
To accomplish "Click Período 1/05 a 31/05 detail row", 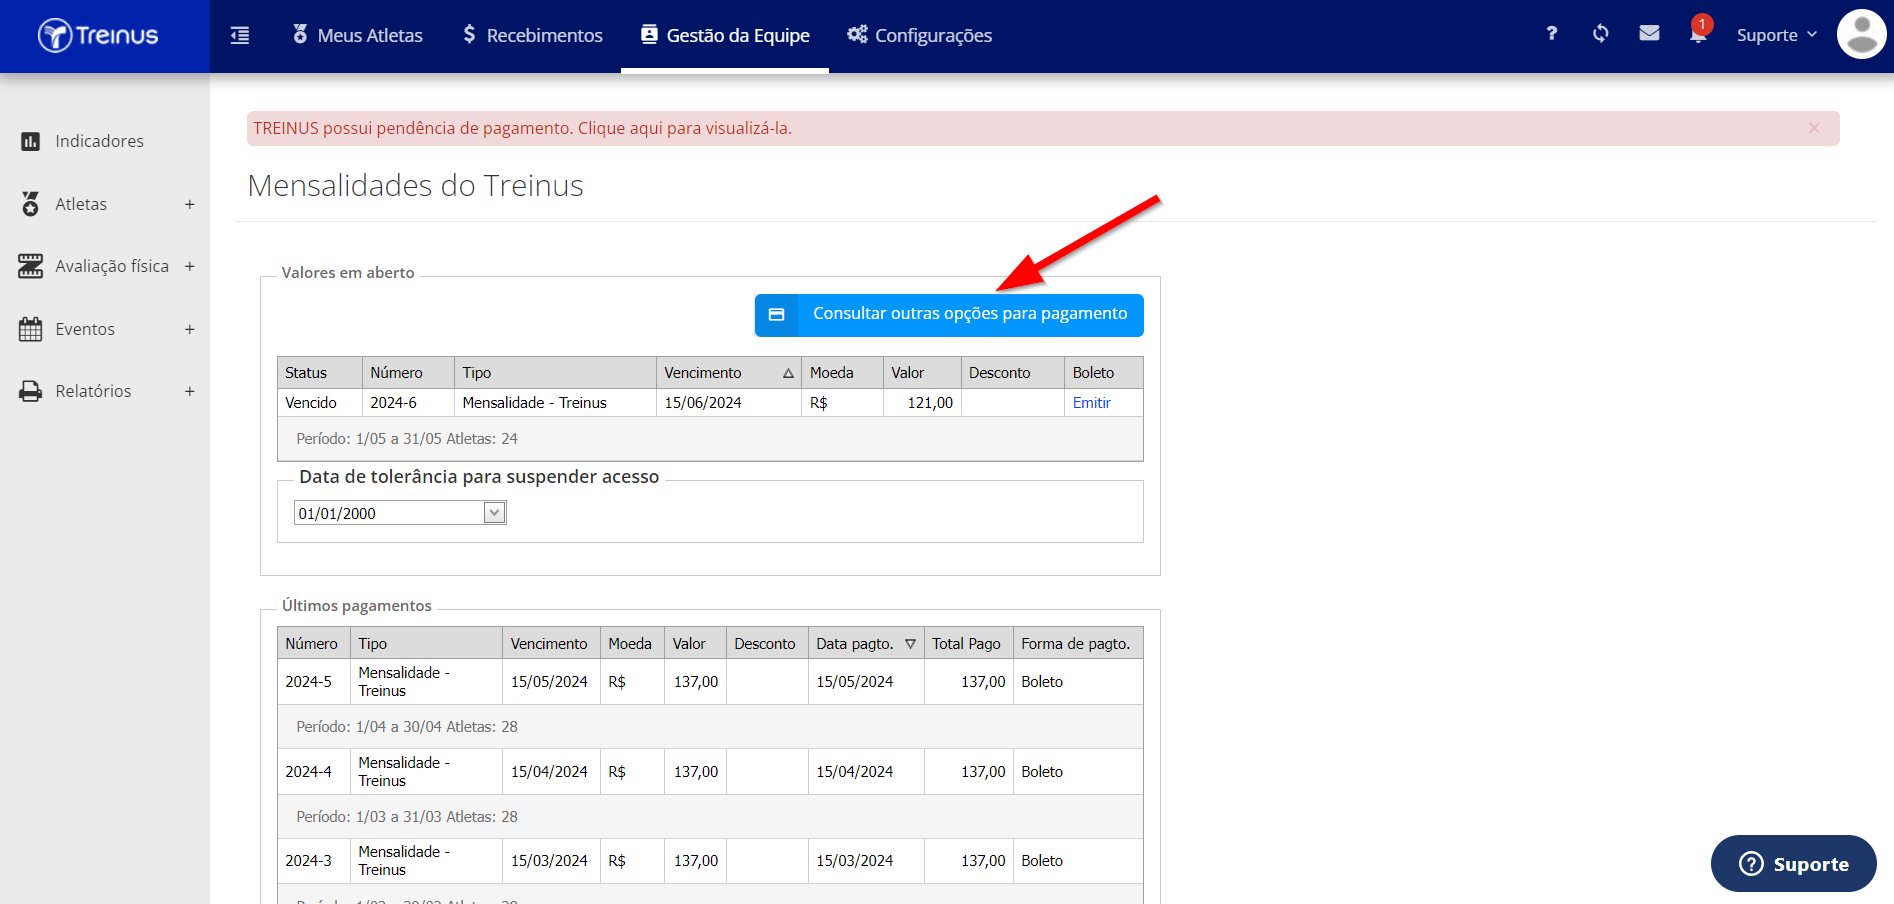I will pos(710,439).
